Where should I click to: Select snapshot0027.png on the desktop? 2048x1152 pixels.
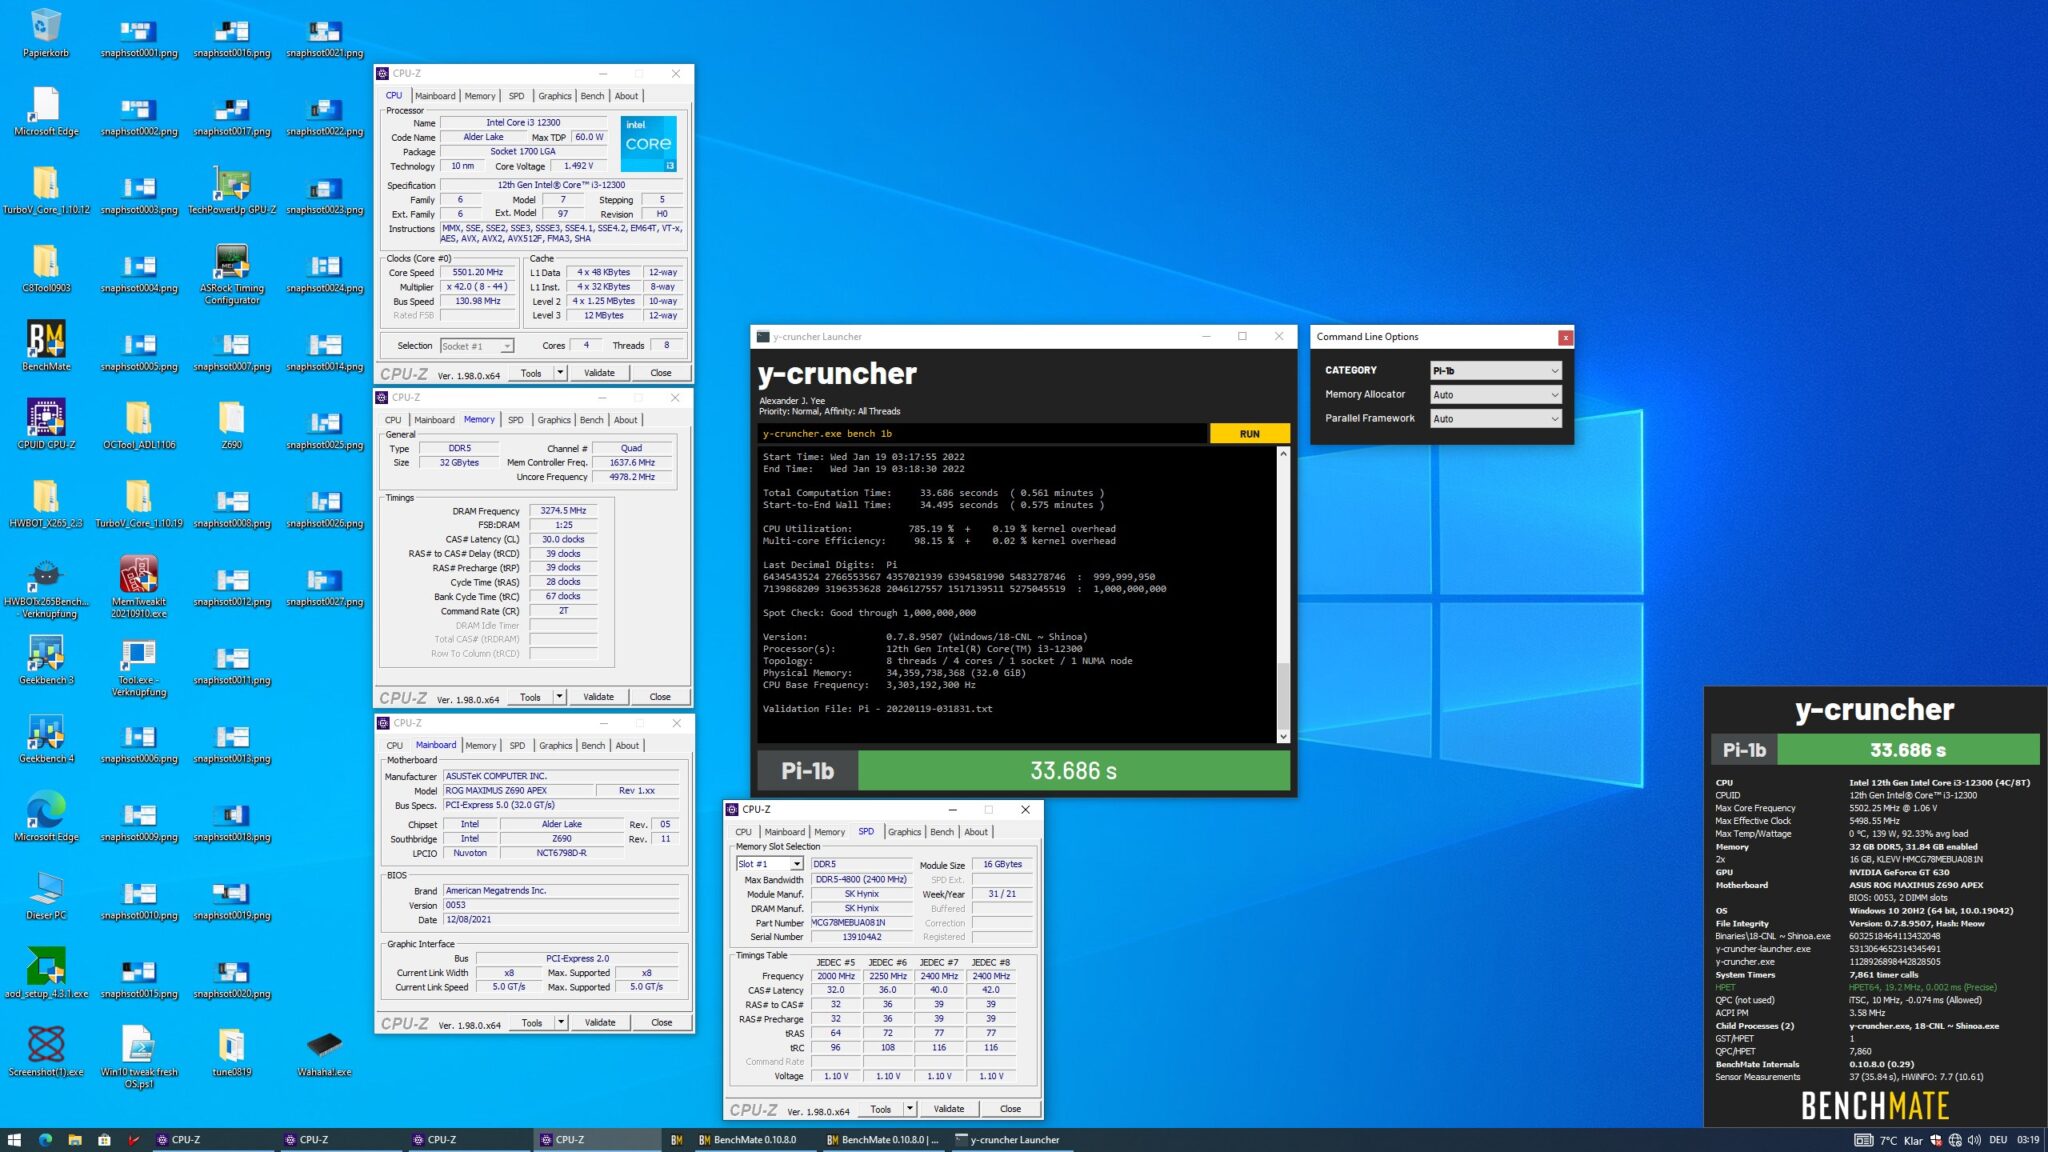click(325, 587)
